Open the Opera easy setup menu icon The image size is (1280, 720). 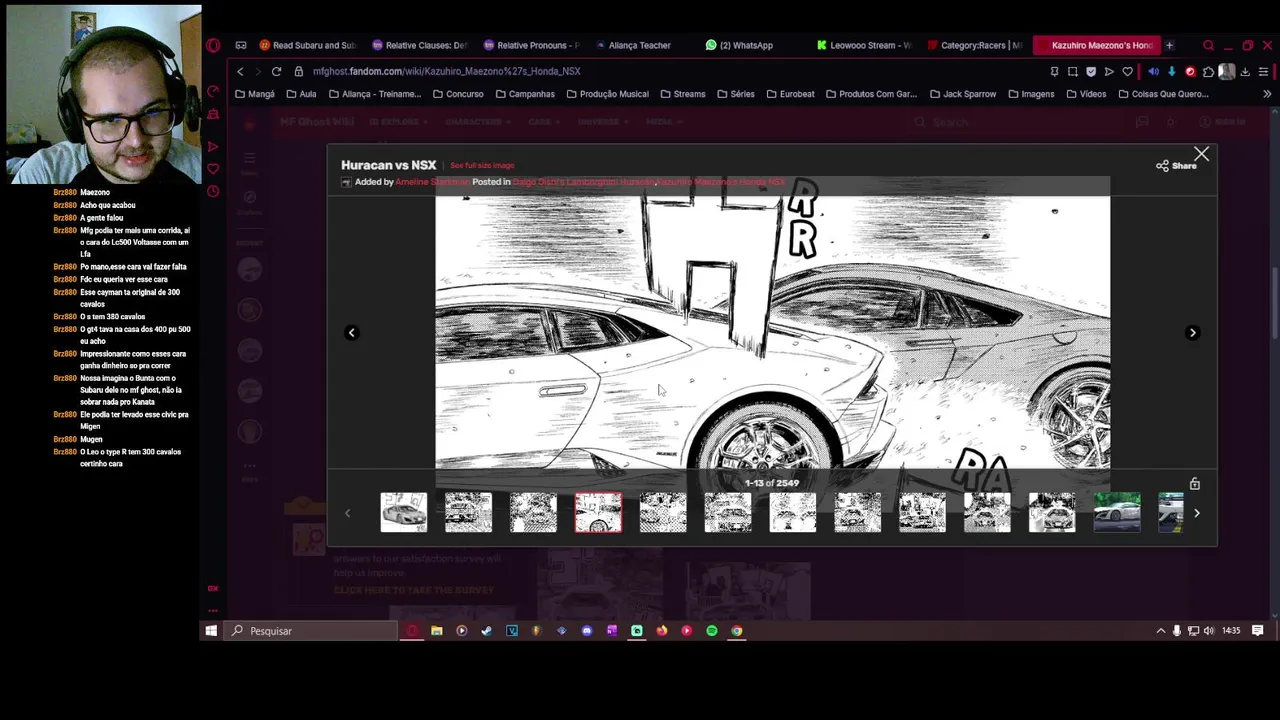[1264, 72]
